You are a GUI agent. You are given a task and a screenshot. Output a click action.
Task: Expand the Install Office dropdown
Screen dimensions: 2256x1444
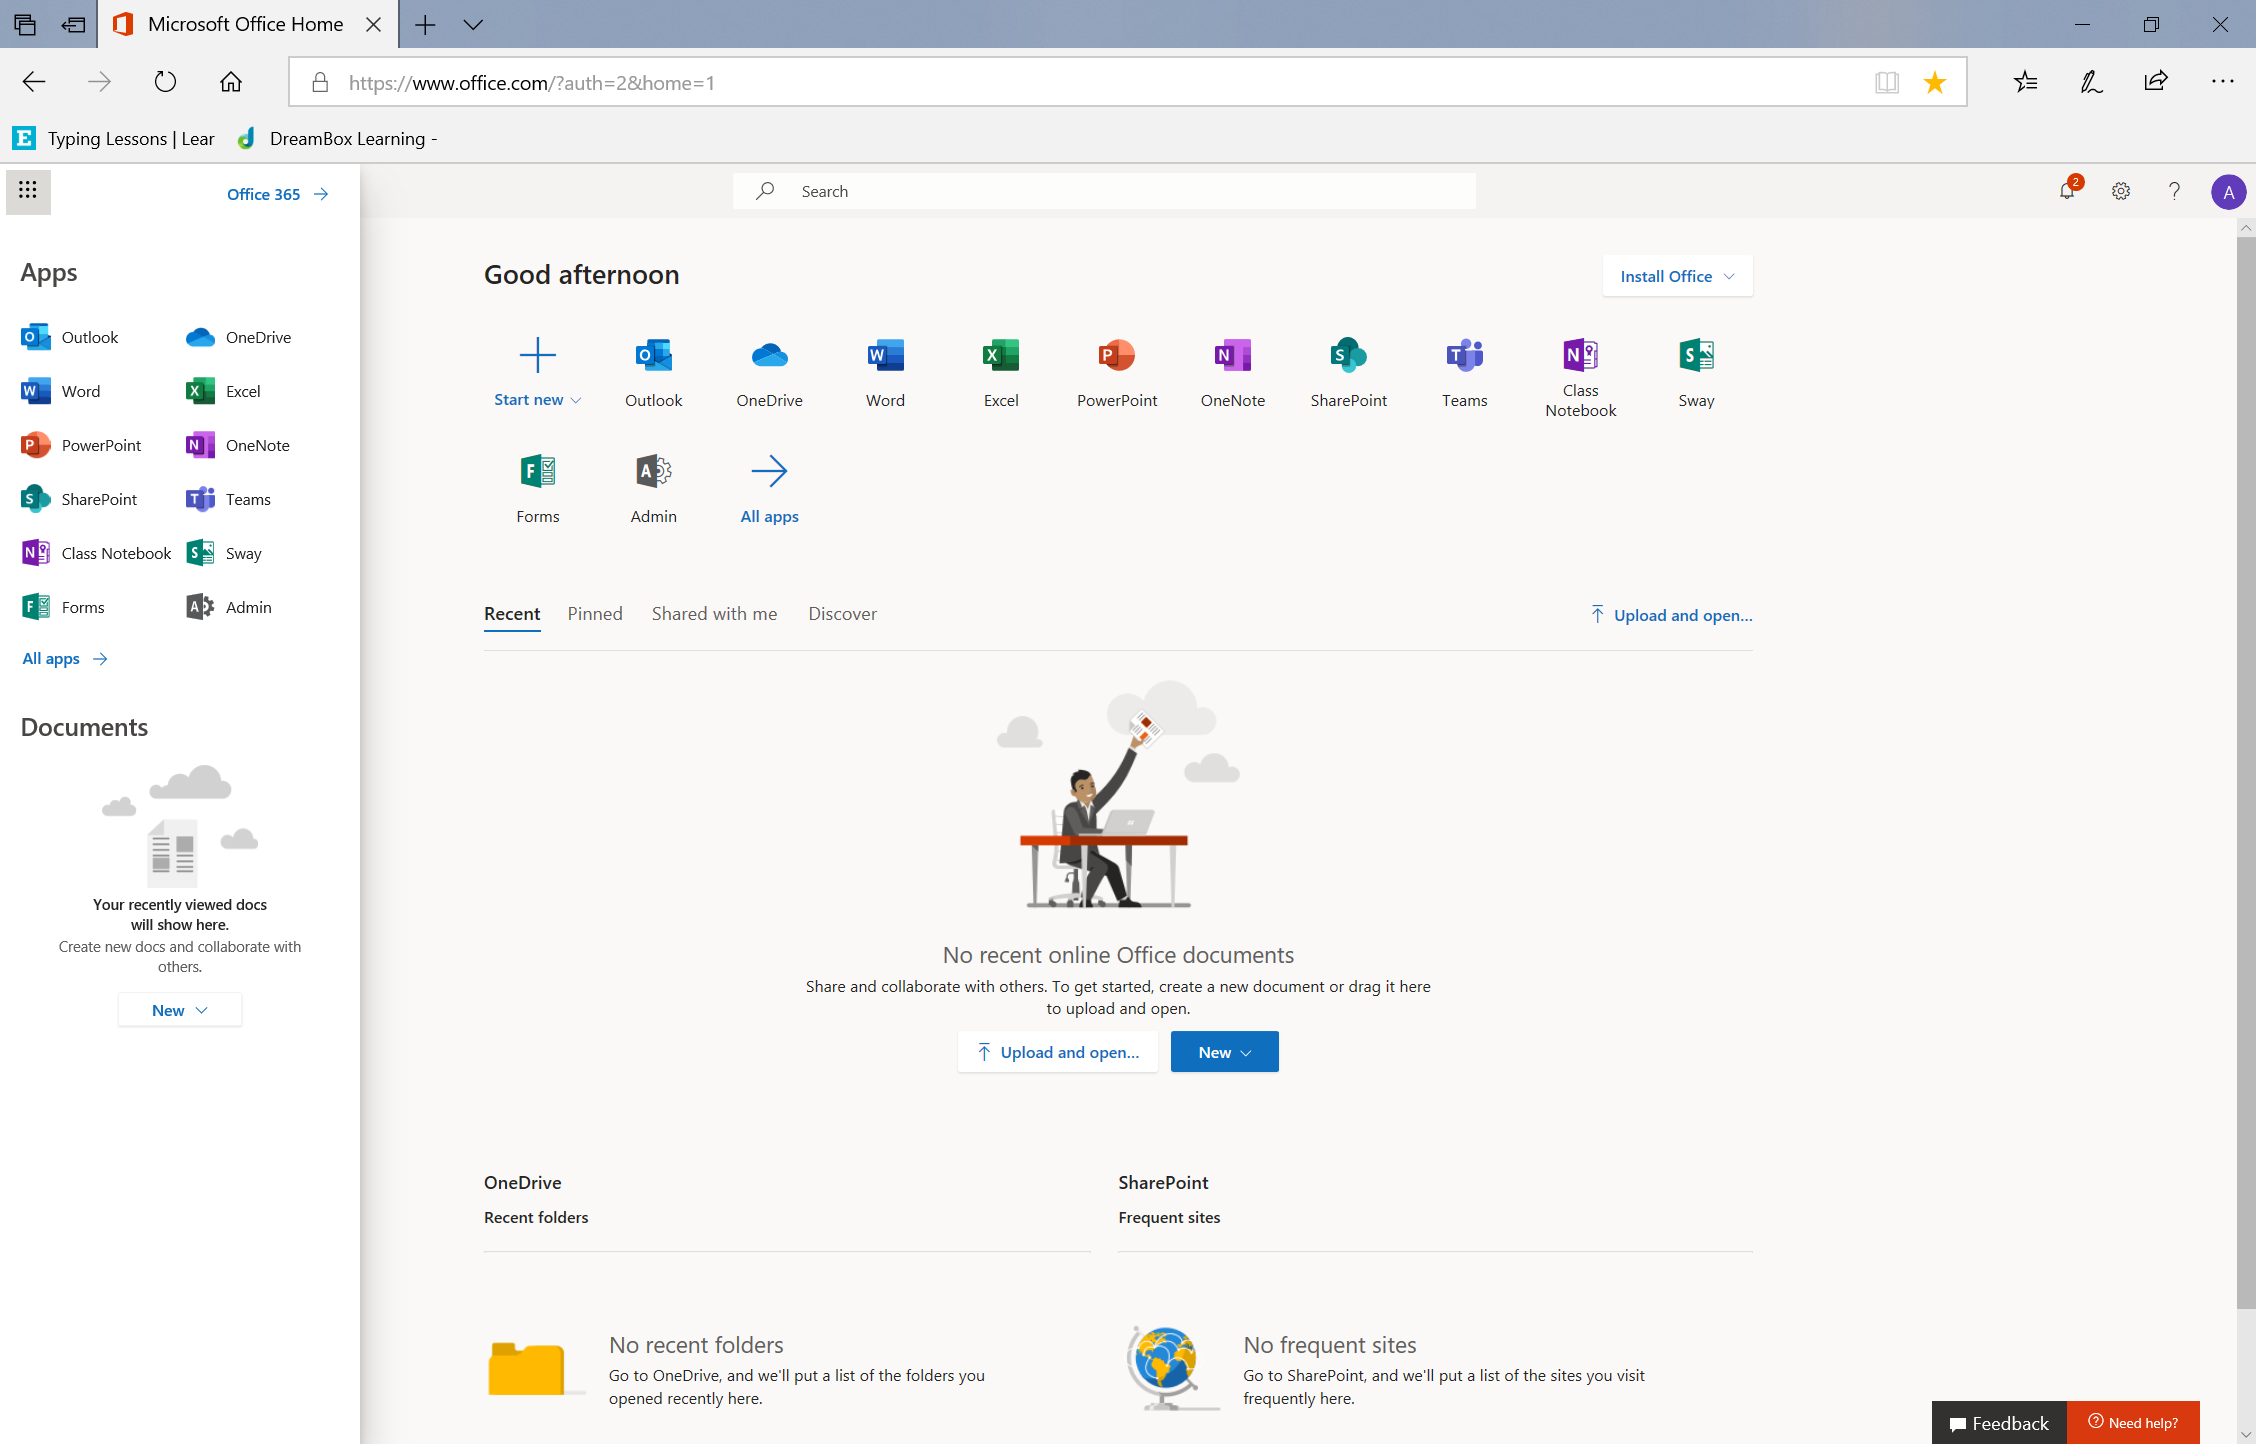[x=1677, y=276]
